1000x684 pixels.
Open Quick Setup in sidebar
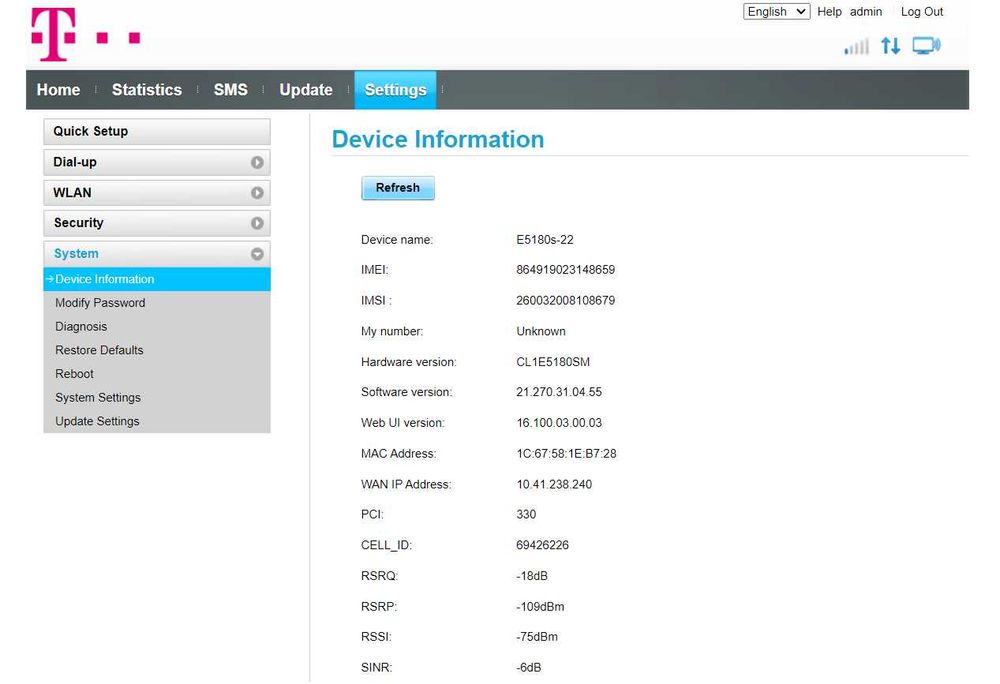click(x=157, y=131)
